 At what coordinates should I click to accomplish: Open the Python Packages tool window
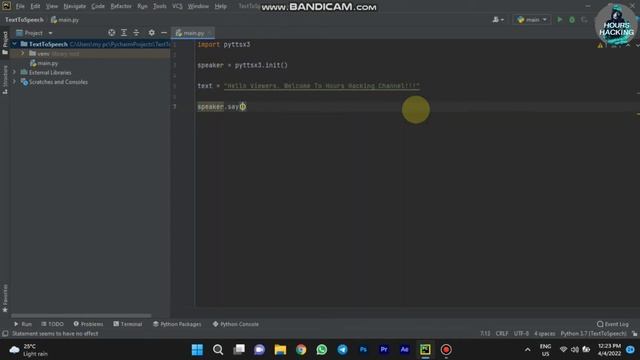[x=177, y=324]
